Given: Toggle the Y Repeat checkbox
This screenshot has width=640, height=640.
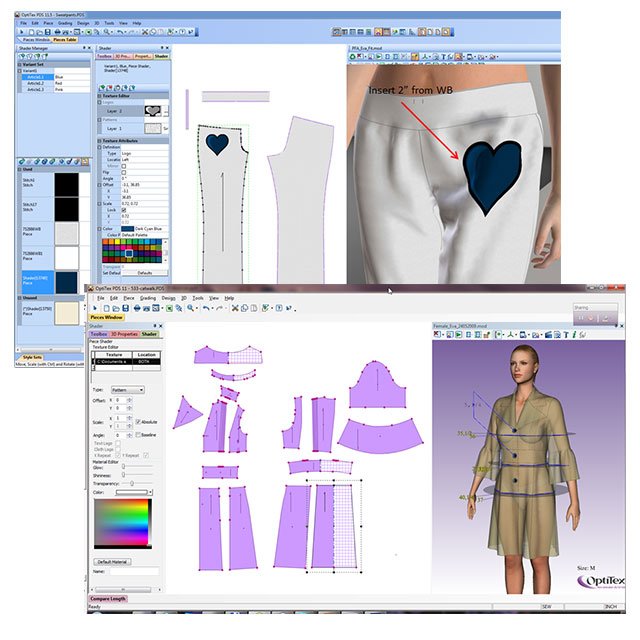Looking at the screenshot, I should pos(146,455).
